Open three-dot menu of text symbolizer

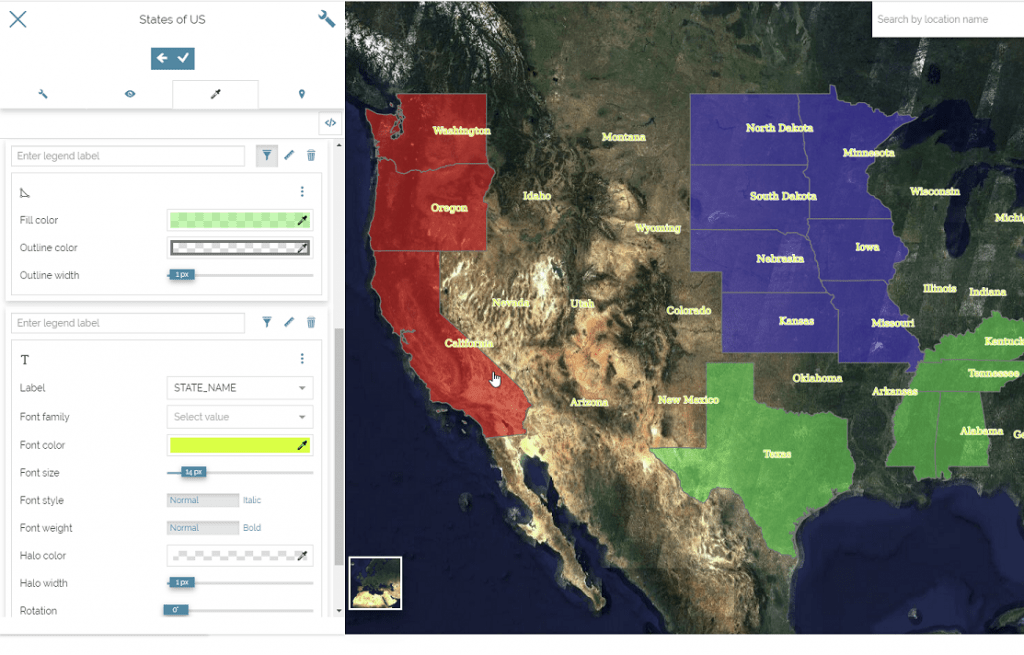[302, 359]
